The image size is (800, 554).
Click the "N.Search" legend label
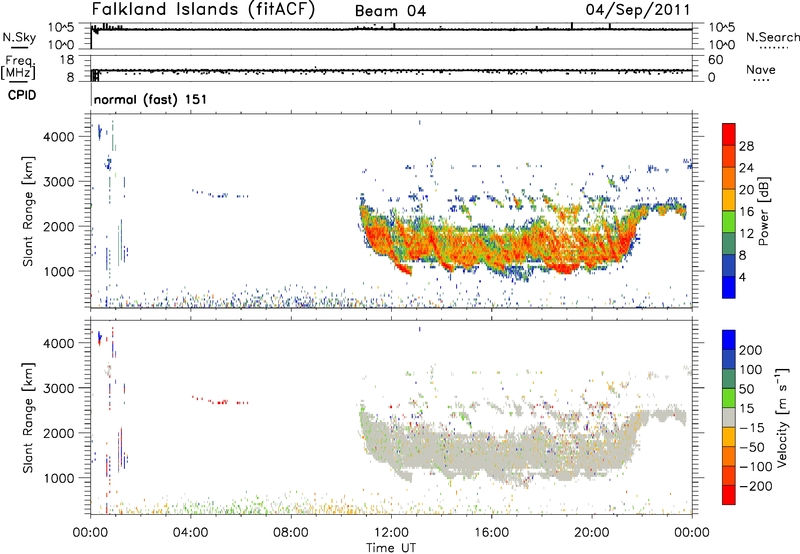772,37
